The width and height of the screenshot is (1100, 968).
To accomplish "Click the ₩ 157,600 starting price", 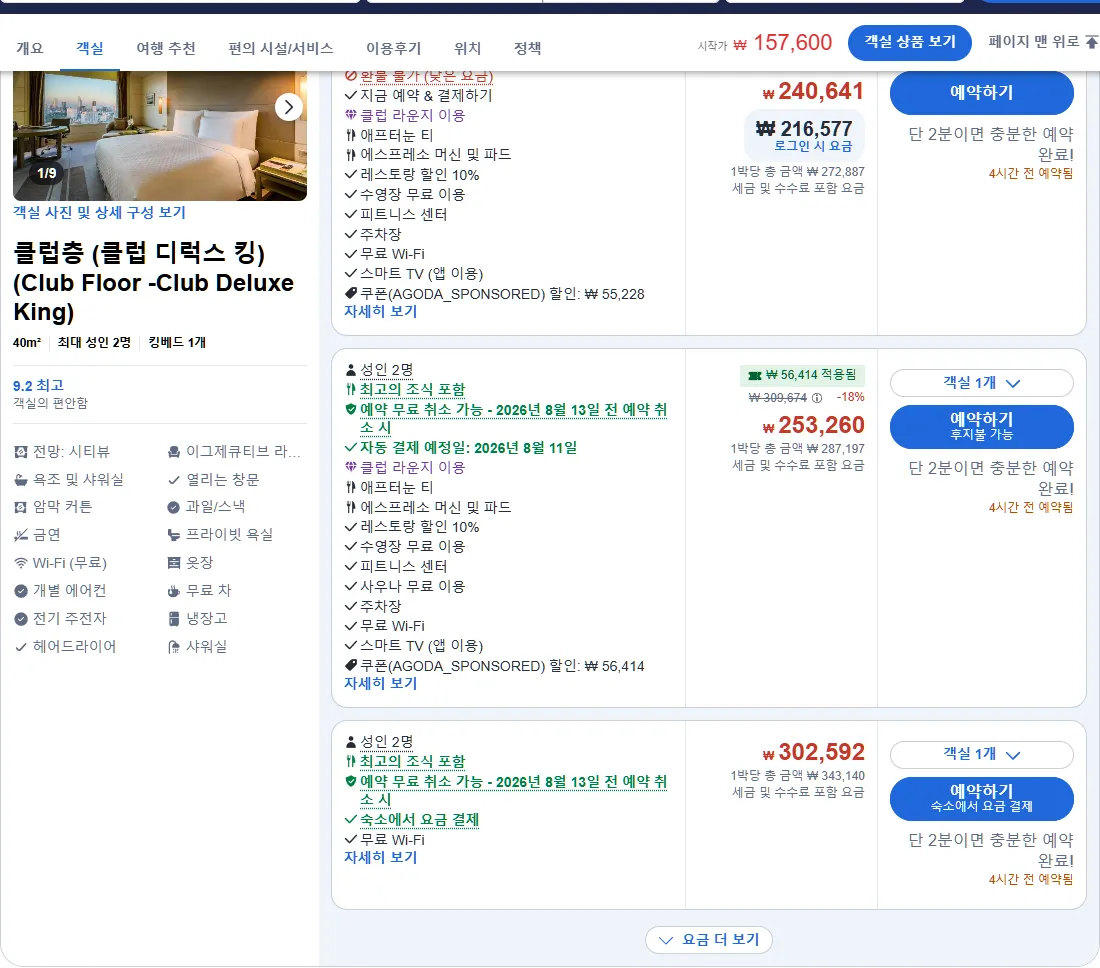I will pos(782,43).
